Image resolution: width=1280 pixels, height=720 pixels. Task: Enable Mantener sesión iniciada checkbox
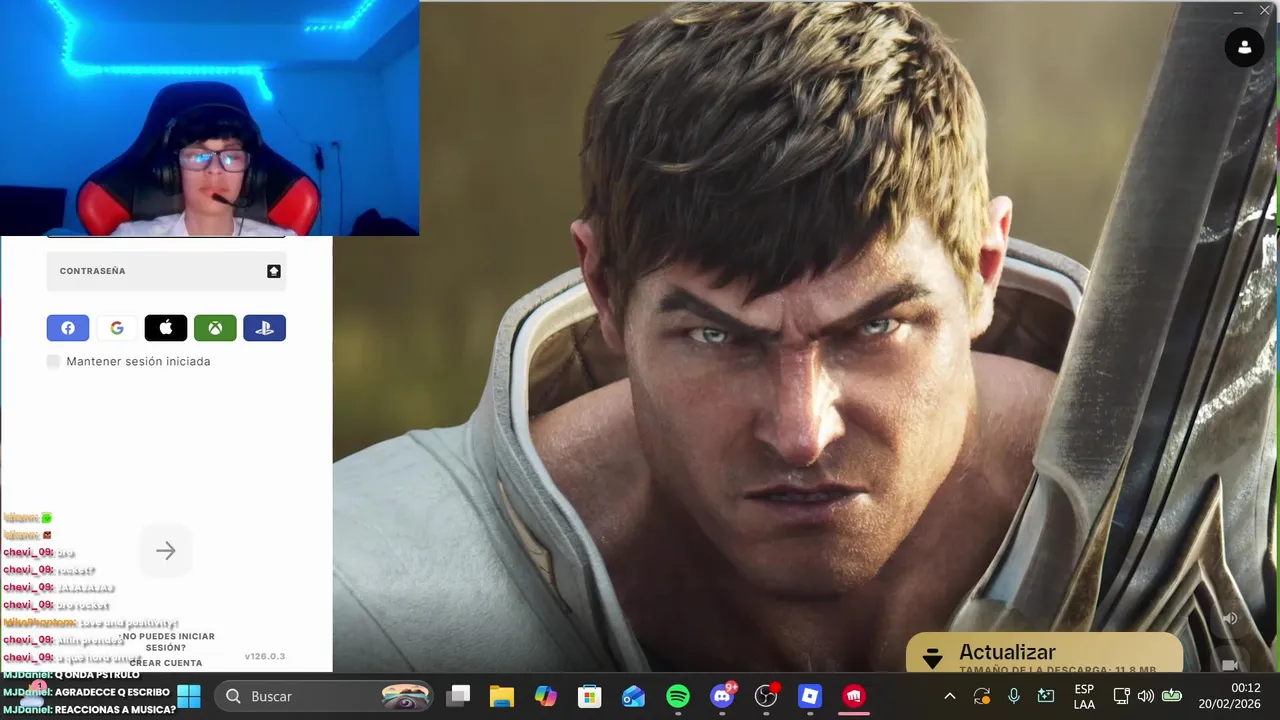(54, 361)
